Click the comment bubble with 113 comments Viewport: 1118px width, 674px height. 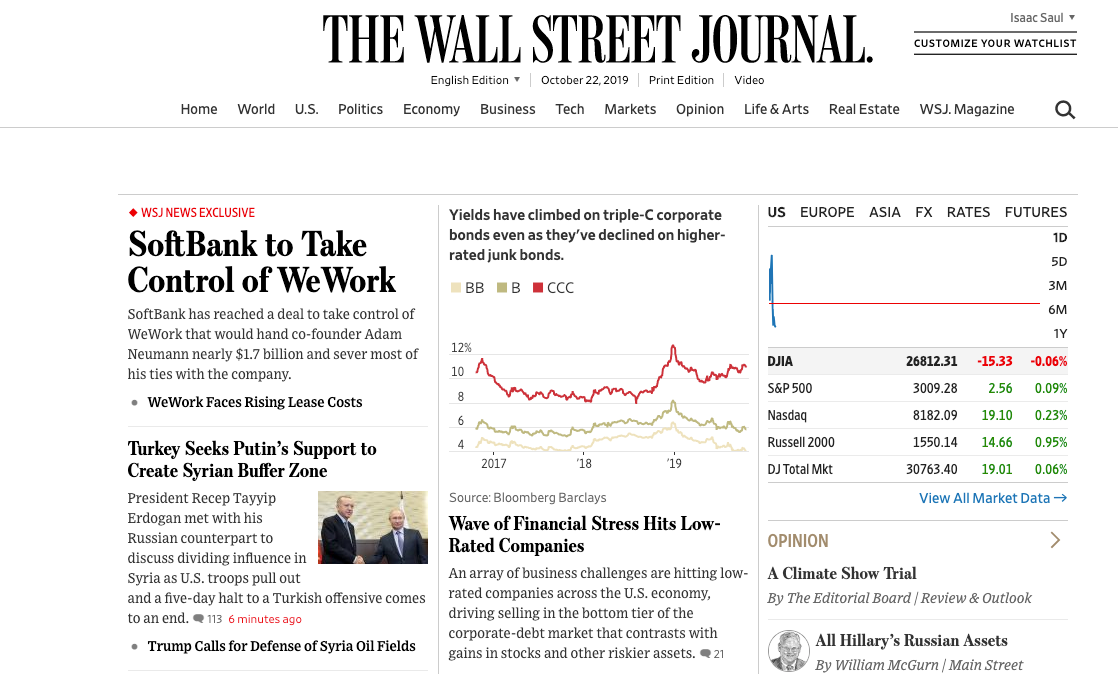[199, 619]
